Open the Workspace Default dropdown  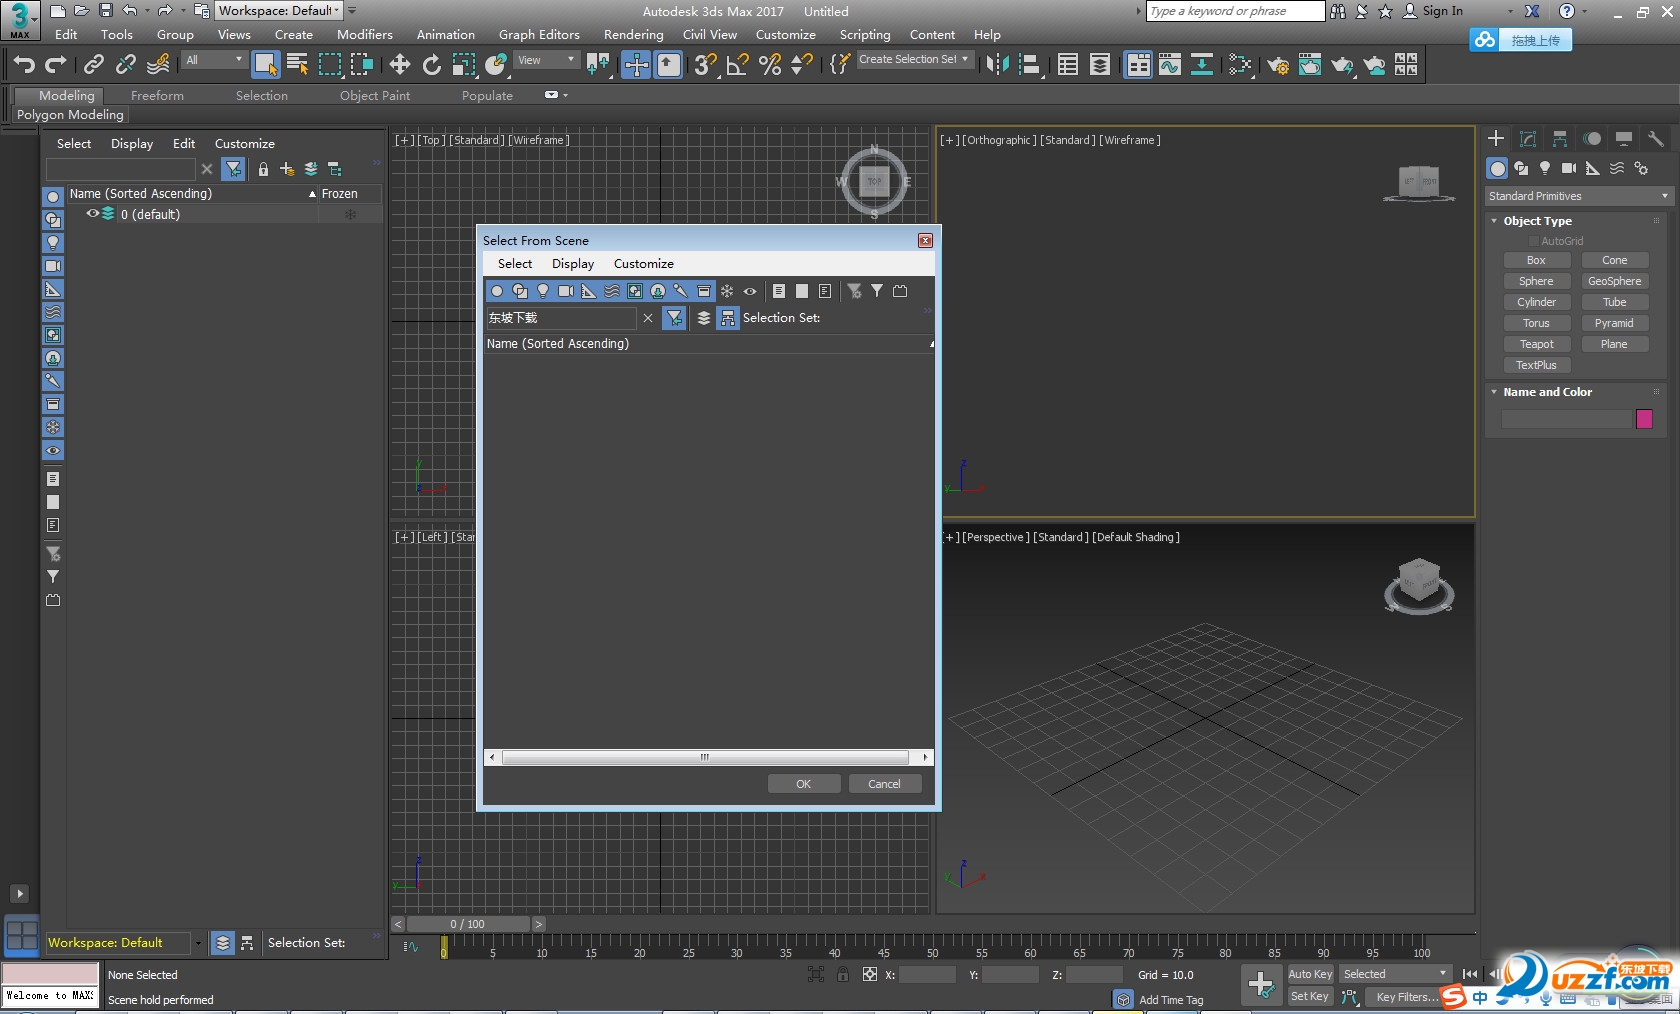335,10
